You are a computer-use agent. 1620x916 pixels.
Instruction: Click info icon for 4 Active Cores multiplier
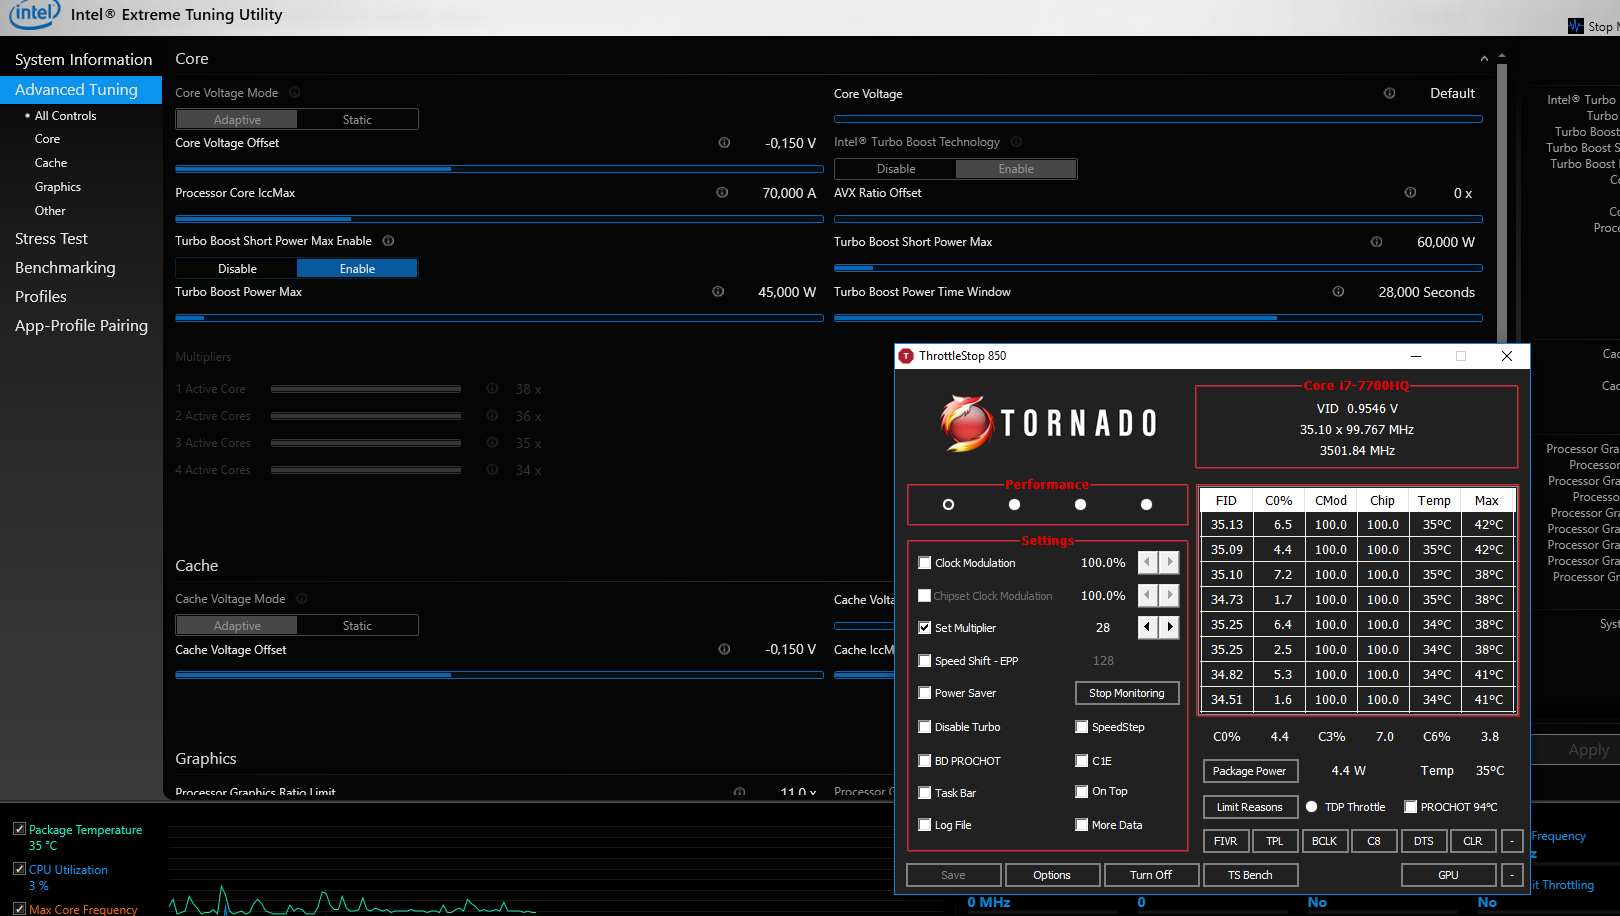click(492, 469)
